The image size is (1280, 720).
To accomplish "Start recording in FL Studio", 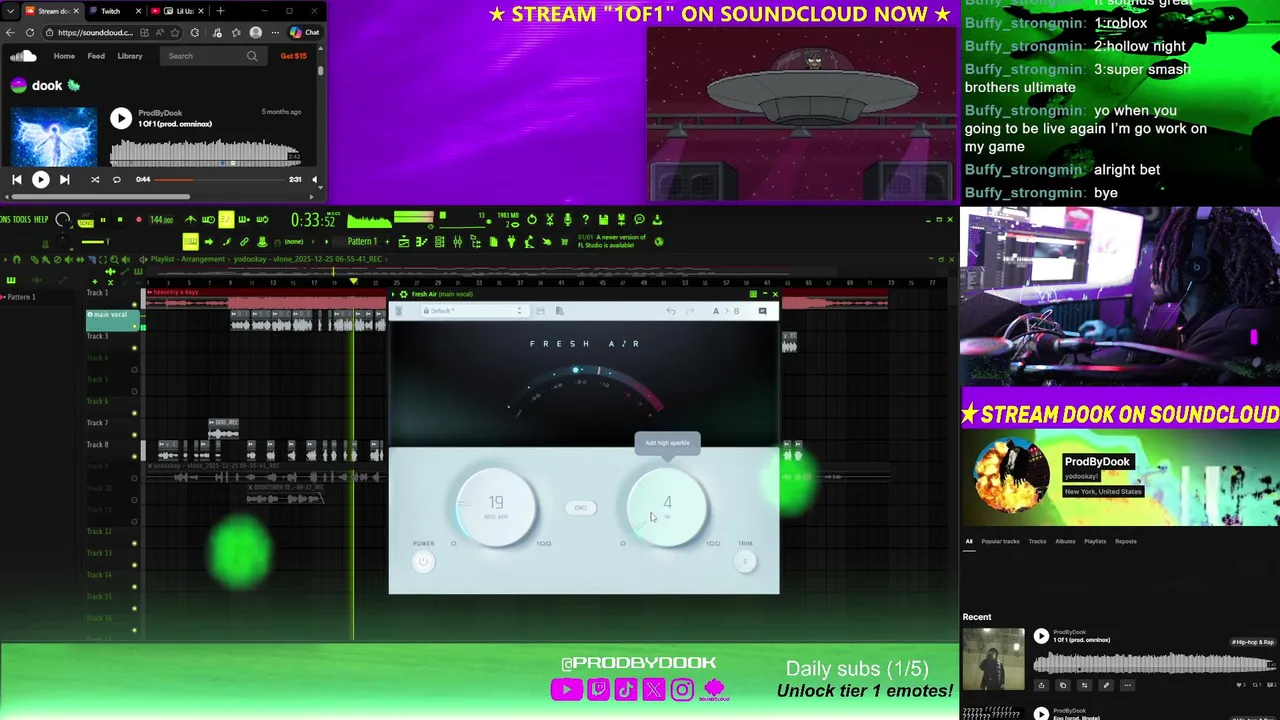I will pos(139,219).
